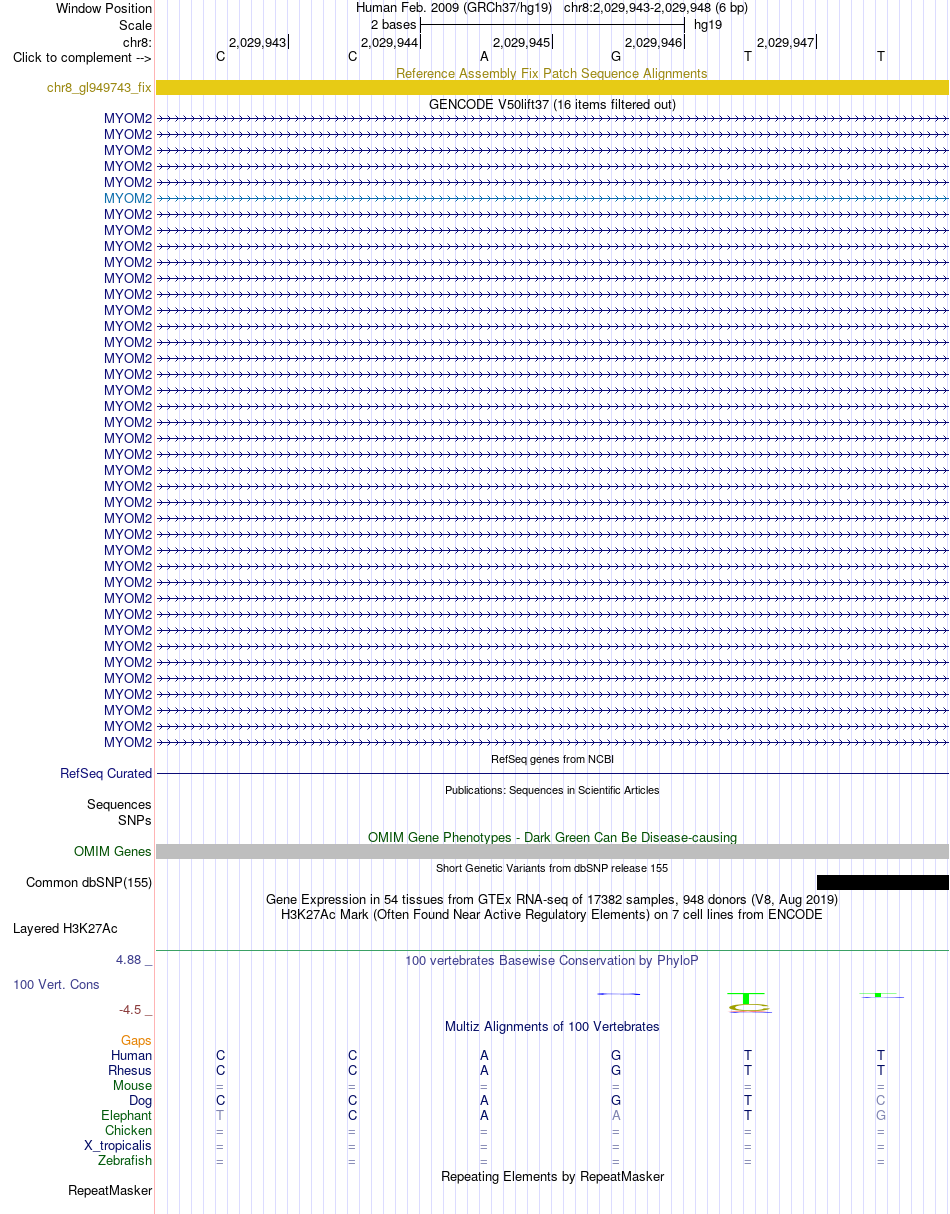Click the Elephant row's gray G base

point(880,1115)
